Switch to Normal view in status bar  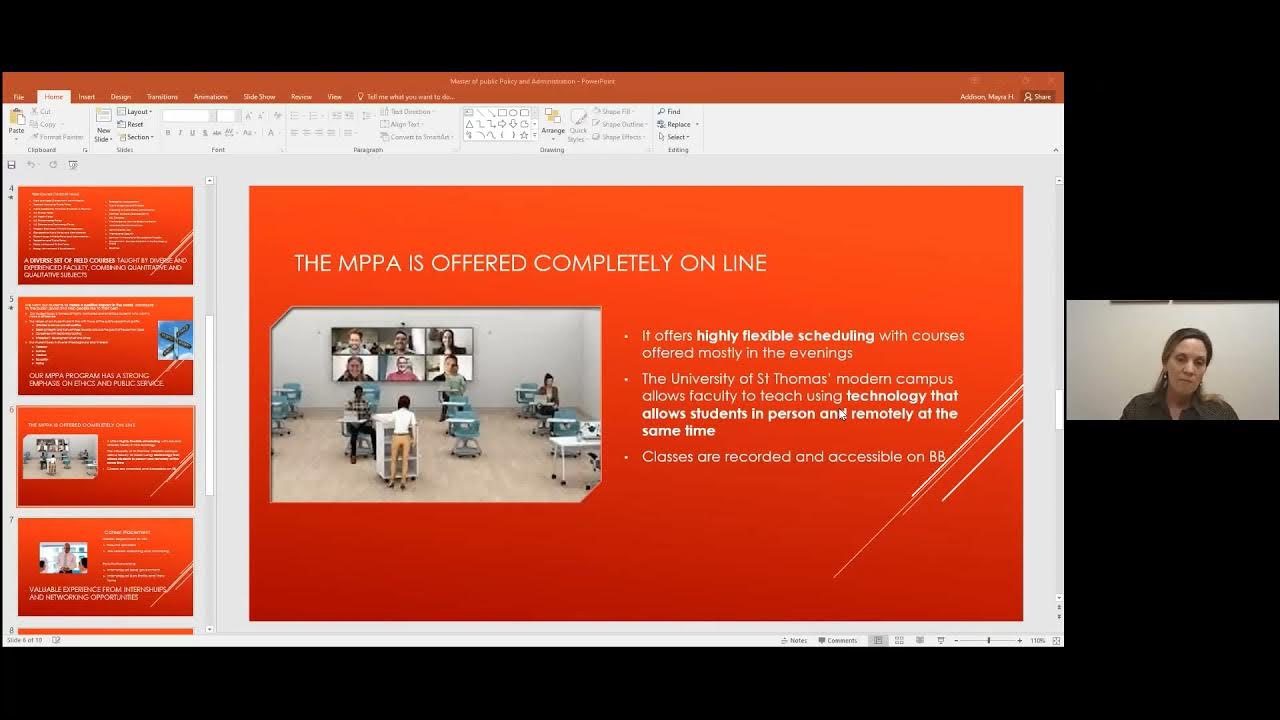878,640
